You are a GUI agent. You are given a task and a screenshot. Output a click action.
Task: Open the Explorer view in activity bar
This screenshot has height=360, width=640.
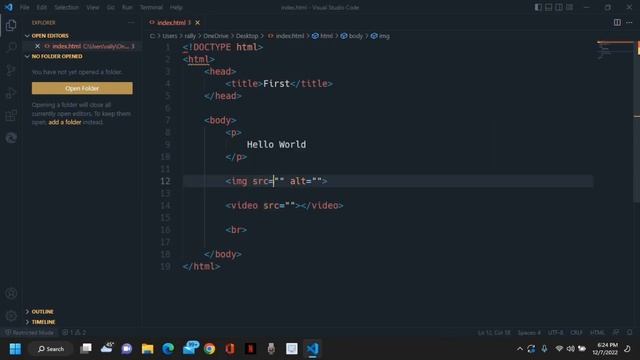pos(11,25)
